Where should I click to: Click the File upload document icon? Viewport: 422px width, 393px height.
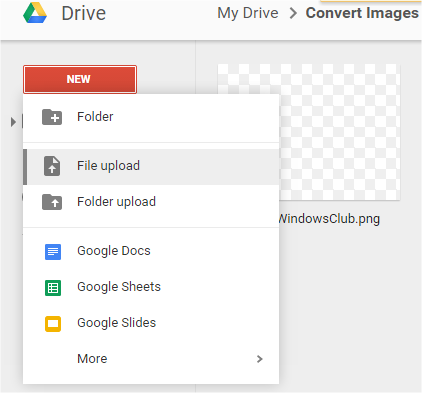(x=52, y=166)
